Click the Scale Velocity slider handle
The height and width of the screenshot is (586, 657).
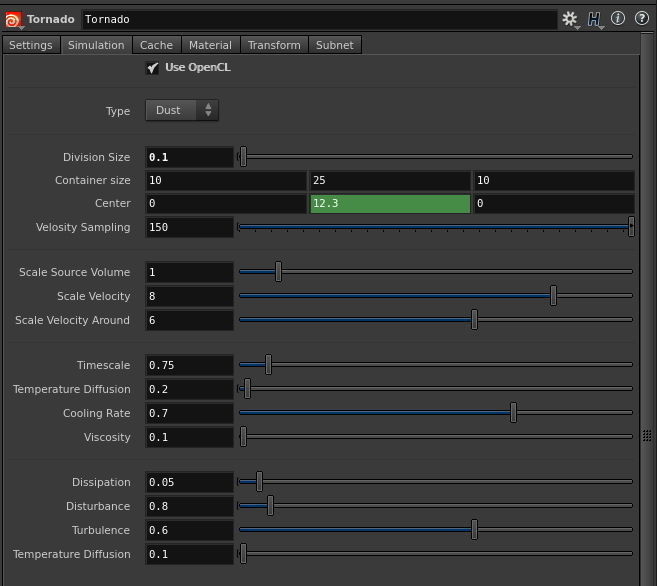tap(553, 296)
